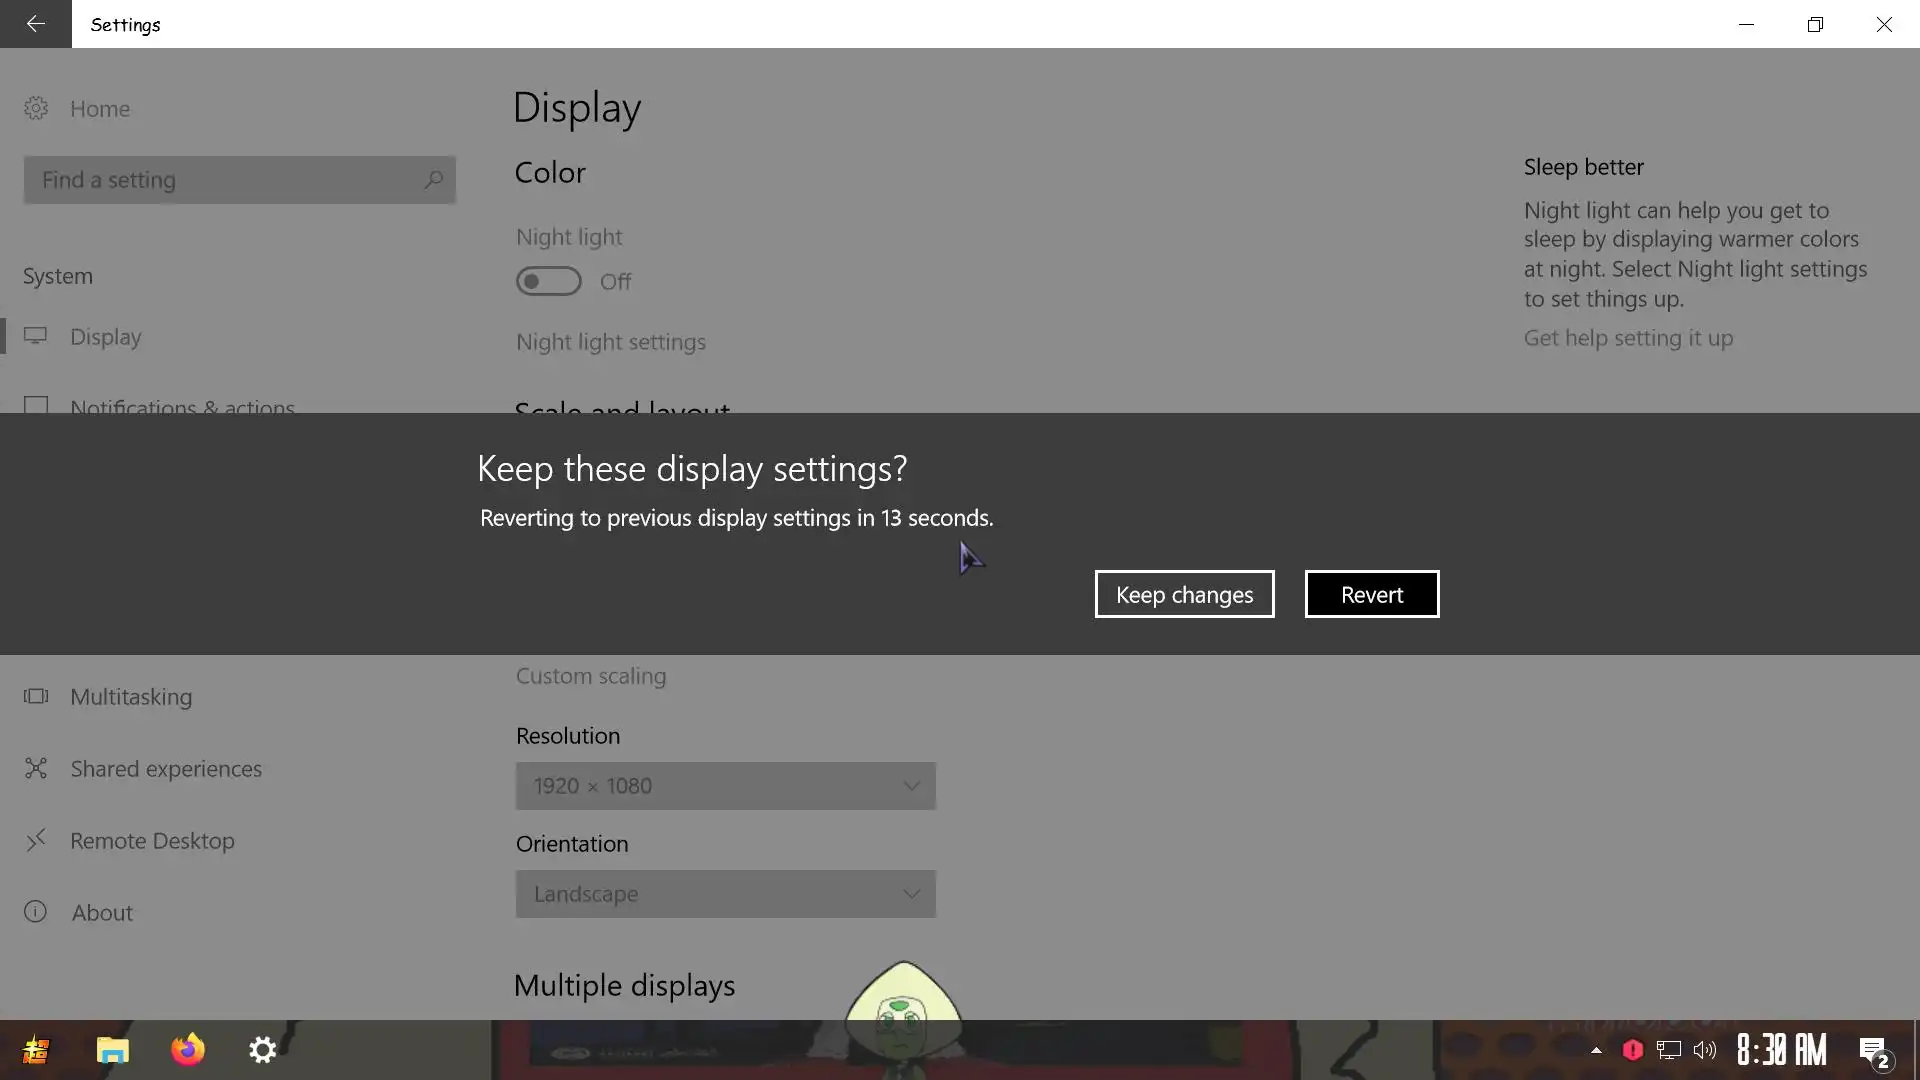
Task: Open Custom scaling link
Action: (590, 676)
